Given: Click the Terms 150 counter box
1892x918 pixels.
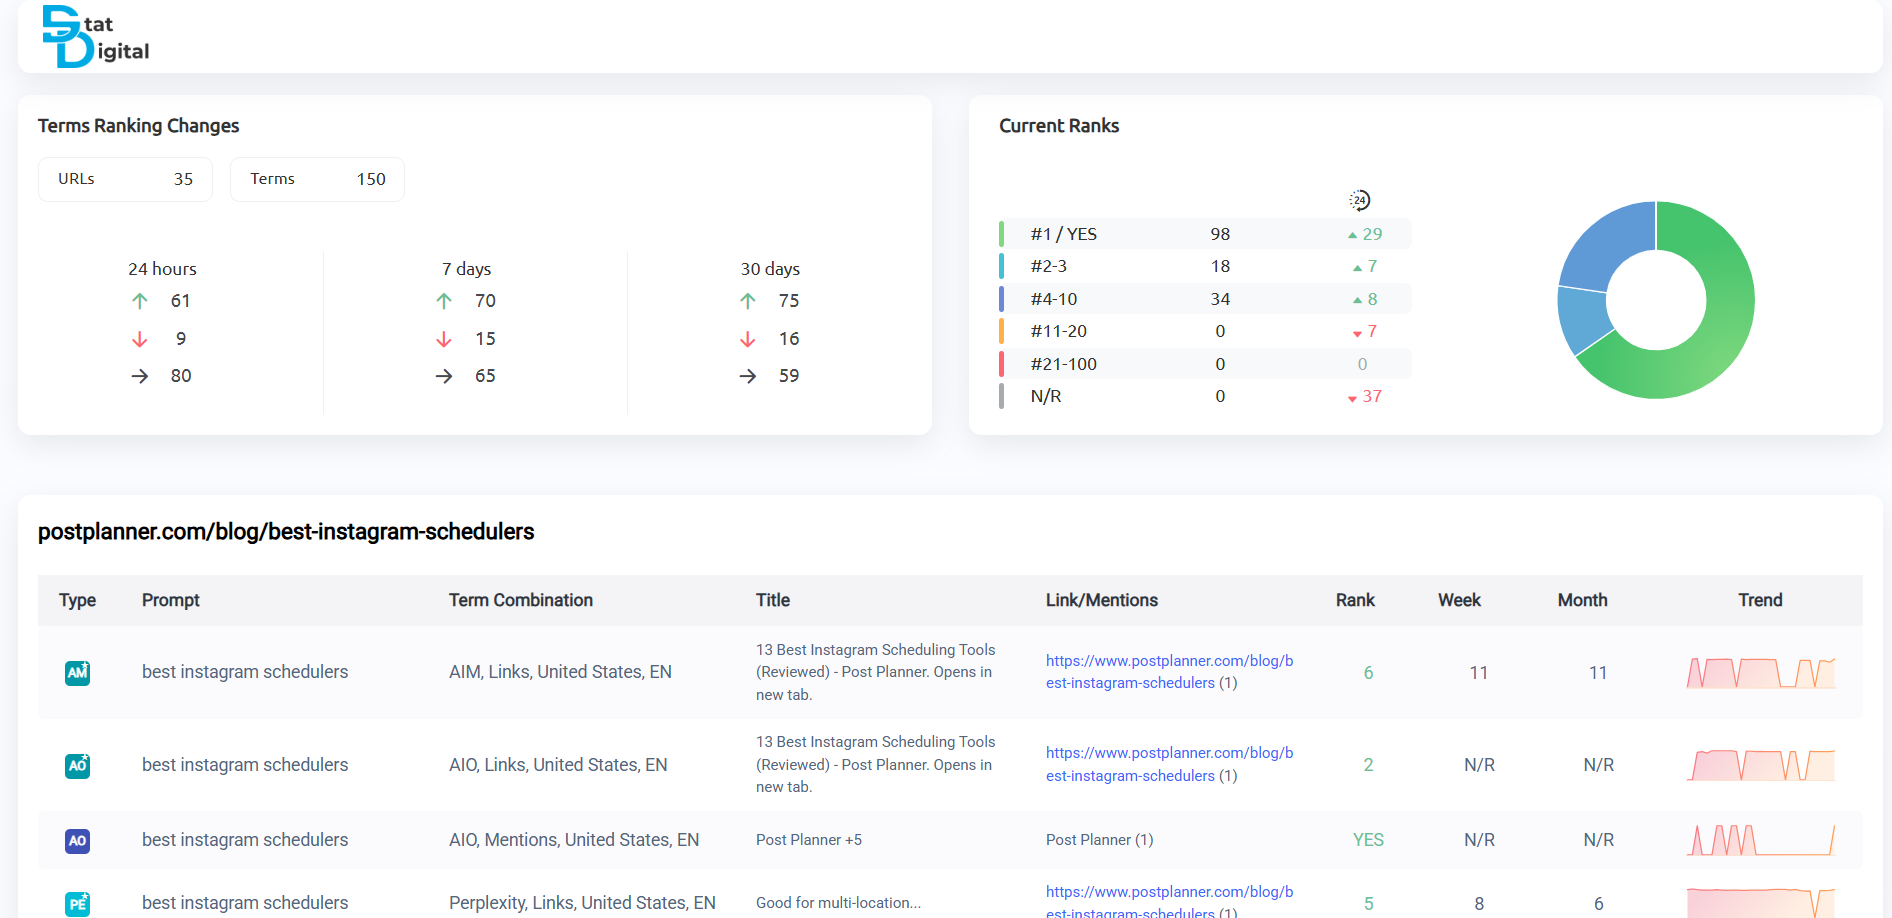Looking at the screenshot, I should coord(317,179).
